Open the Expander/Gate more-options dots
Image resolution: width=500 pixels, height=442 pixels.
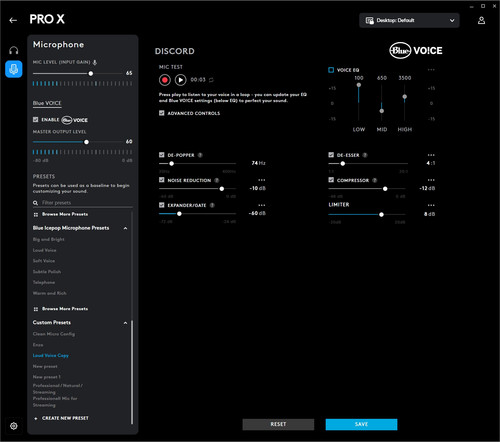click(x=262, y=205)
